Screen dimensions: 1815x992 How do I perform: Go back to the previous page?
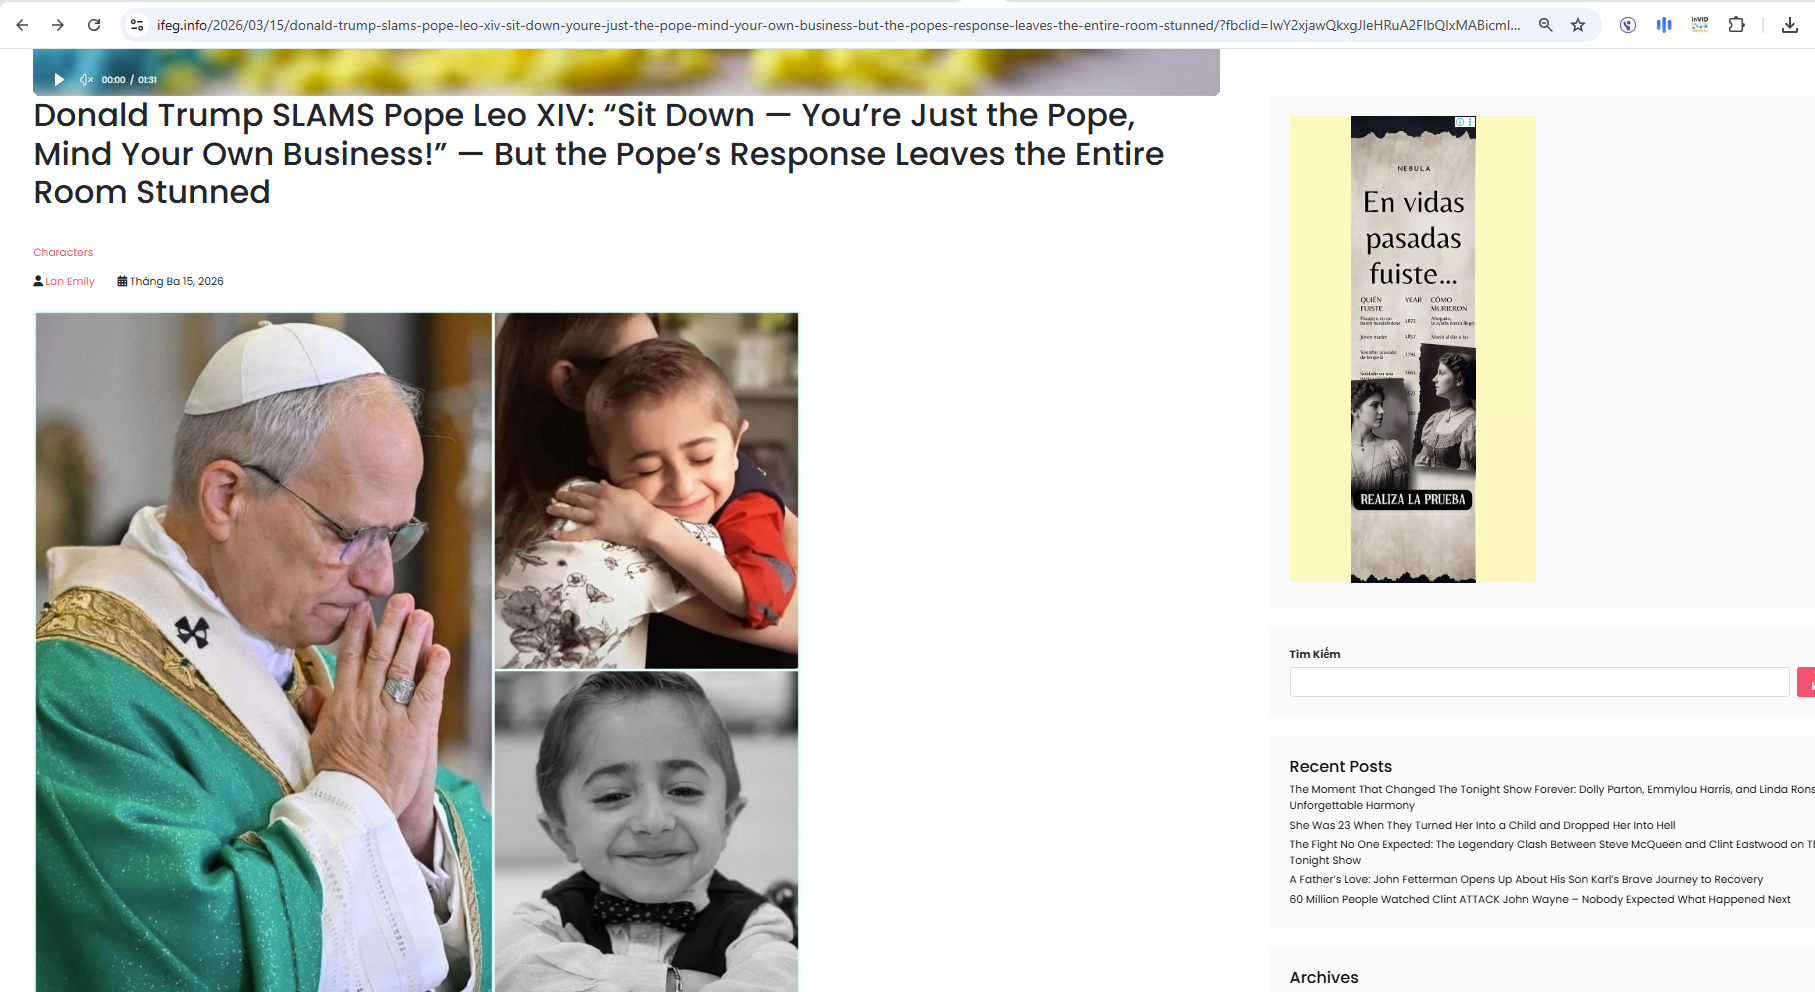22,25
